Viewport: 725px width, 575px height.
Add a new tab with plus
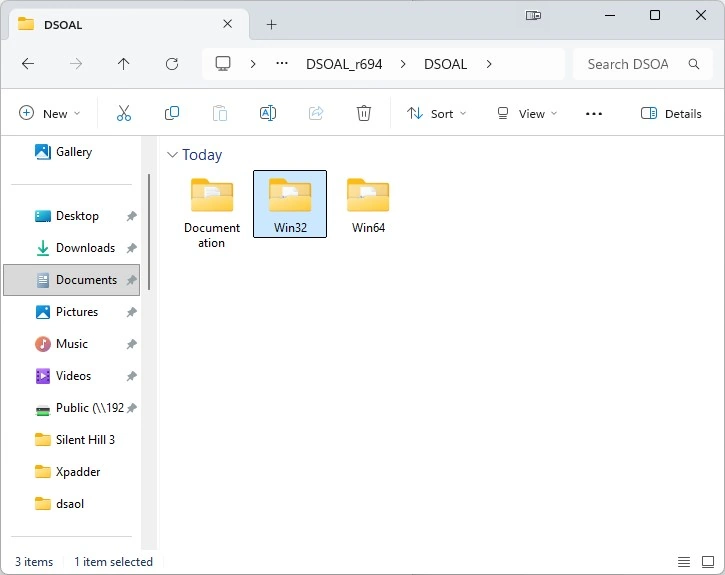point(271,24)
